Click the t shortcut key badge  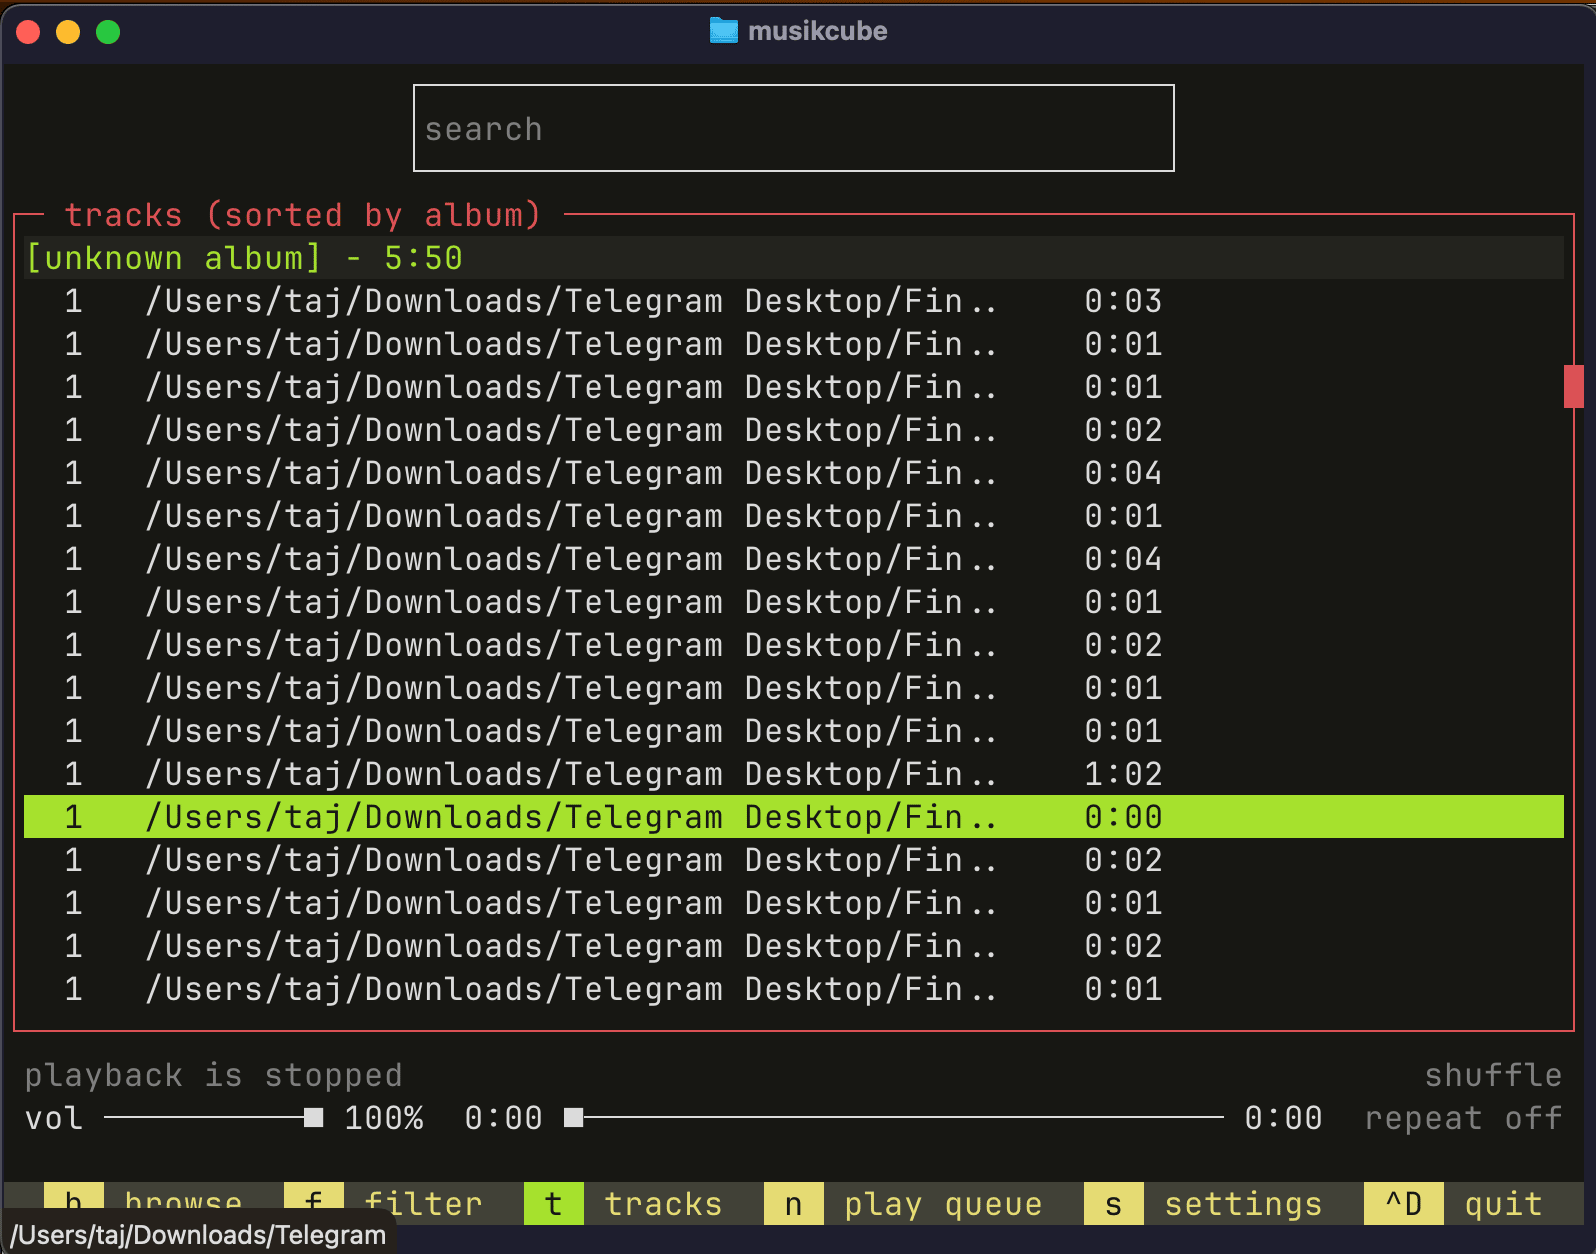pyautogui.click(x=553, y=1203)
